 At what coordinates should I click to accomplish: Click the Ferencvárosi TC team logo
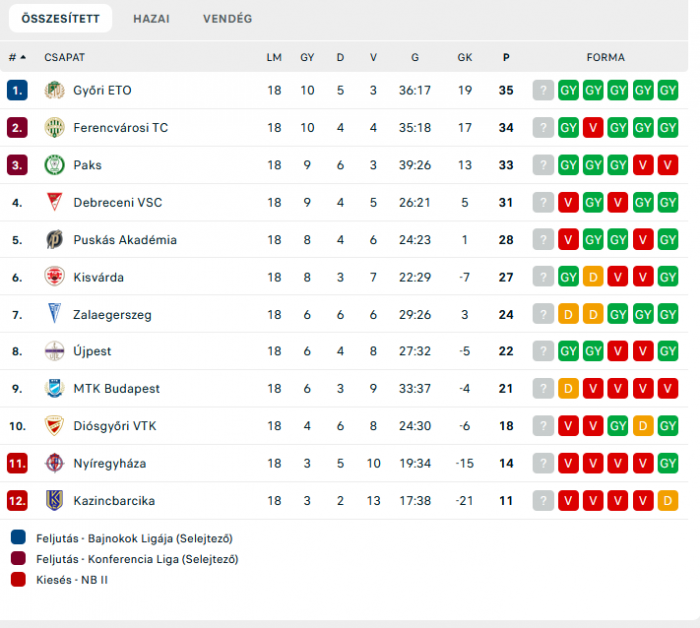point(54,128)
